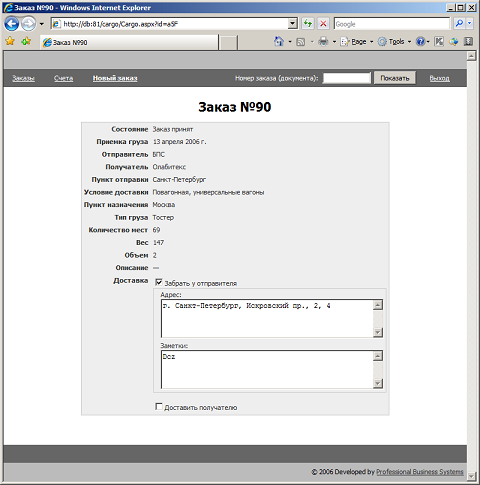Click the globe toolbar icon
The image size is (480, 485).
click(x=454, y=42)
